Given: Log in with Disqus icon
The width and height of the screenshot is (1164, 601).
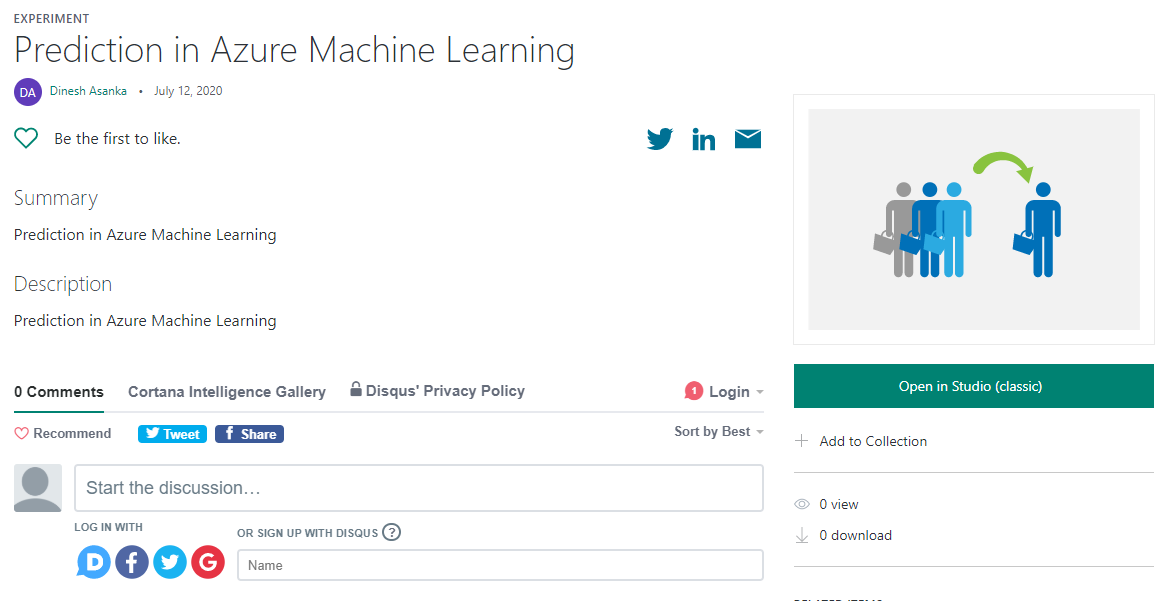Looking at the screenshot, I should (94, 562).
